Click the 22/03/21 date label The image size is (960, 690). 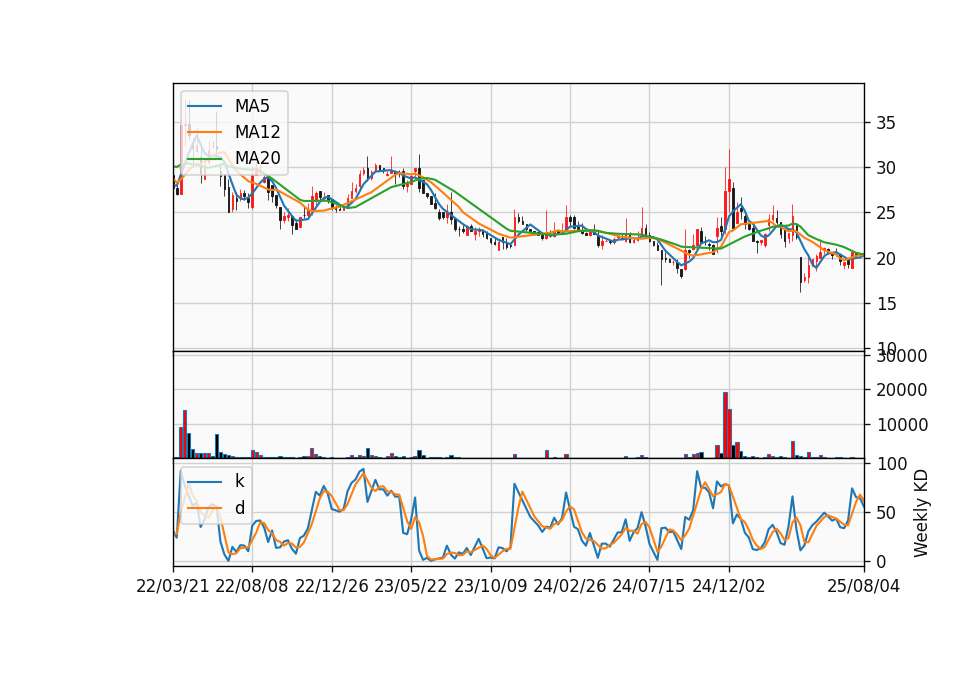pos(173,586)
